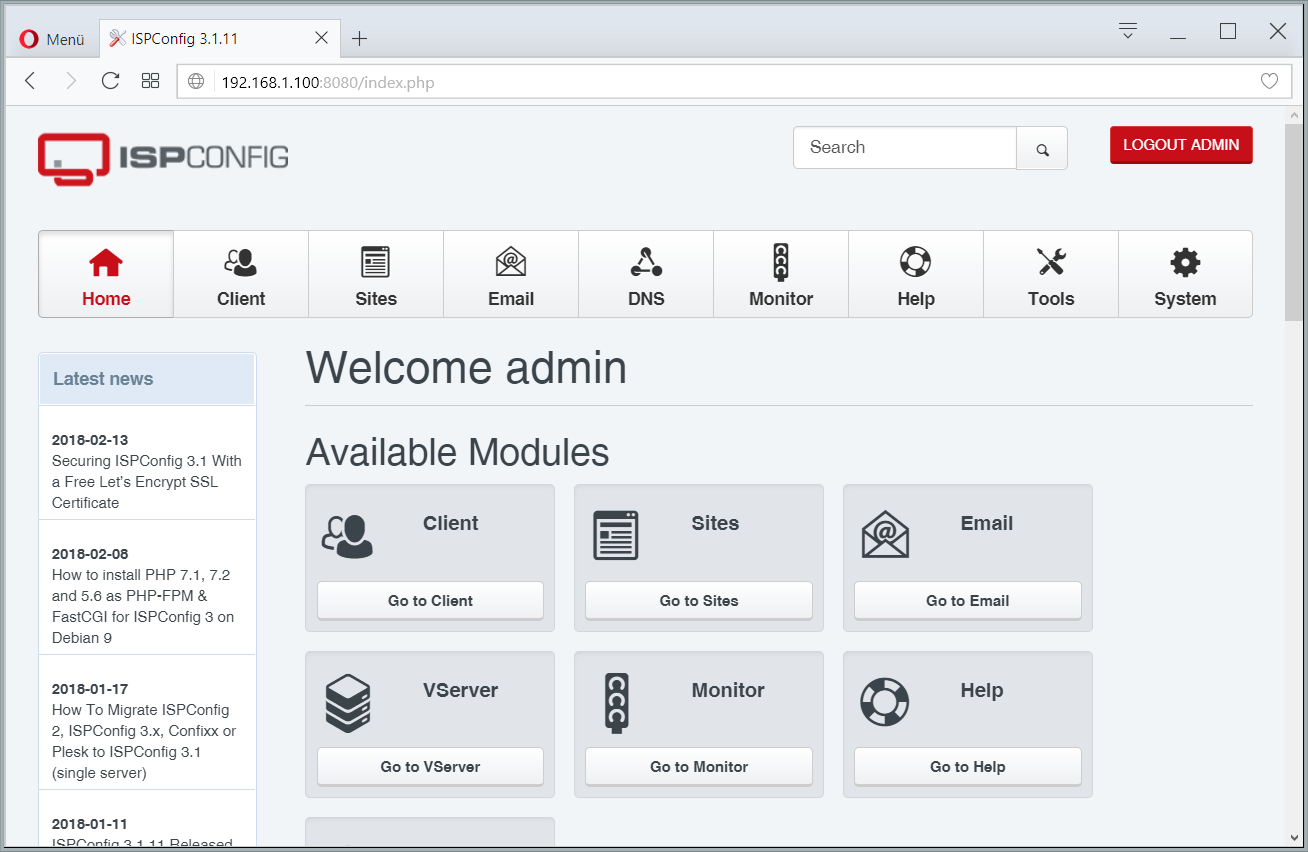This screenshot has width=1308, height=852.
Task: Click the Client module card icon
Action: coord(347,535)
